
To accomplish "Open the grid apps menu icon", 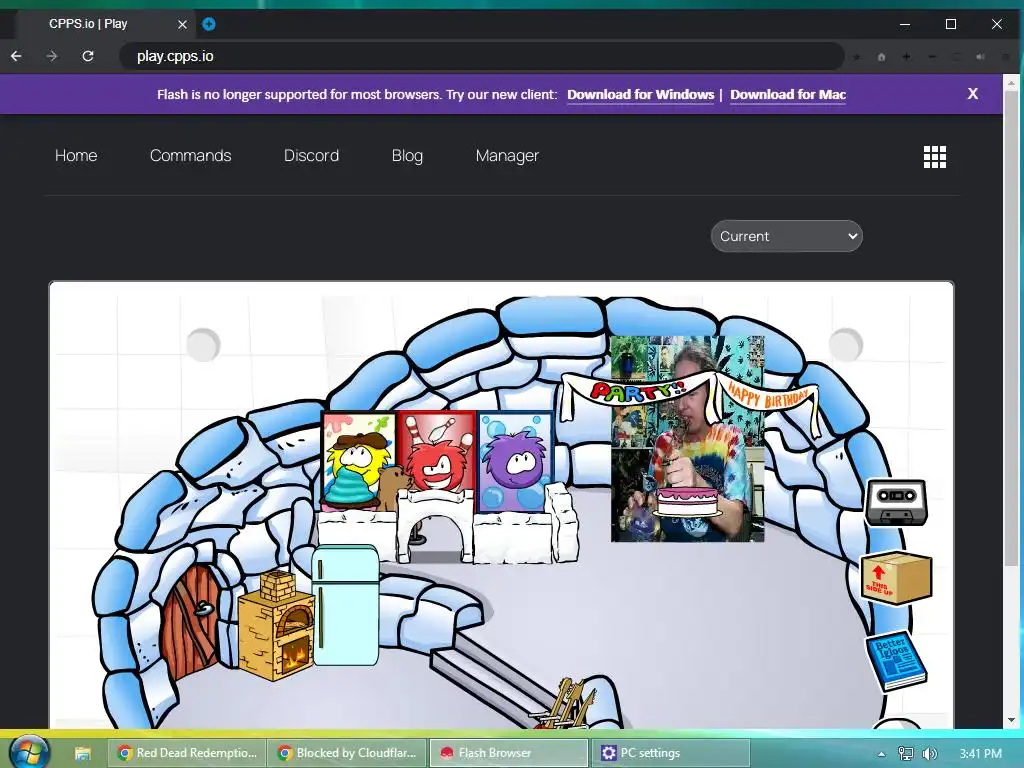I will 935,157.
